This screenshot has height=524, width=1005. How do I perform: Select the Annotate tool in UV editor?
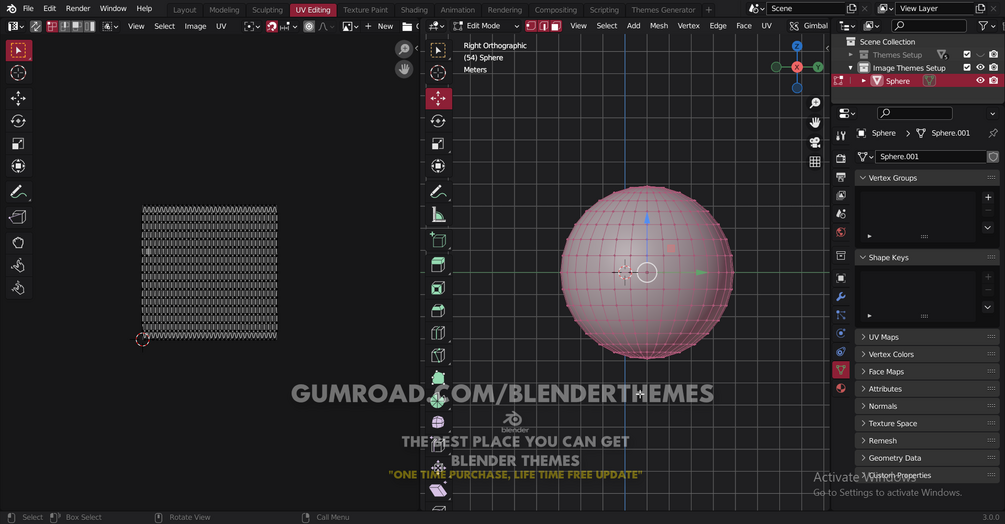point(18,192)
